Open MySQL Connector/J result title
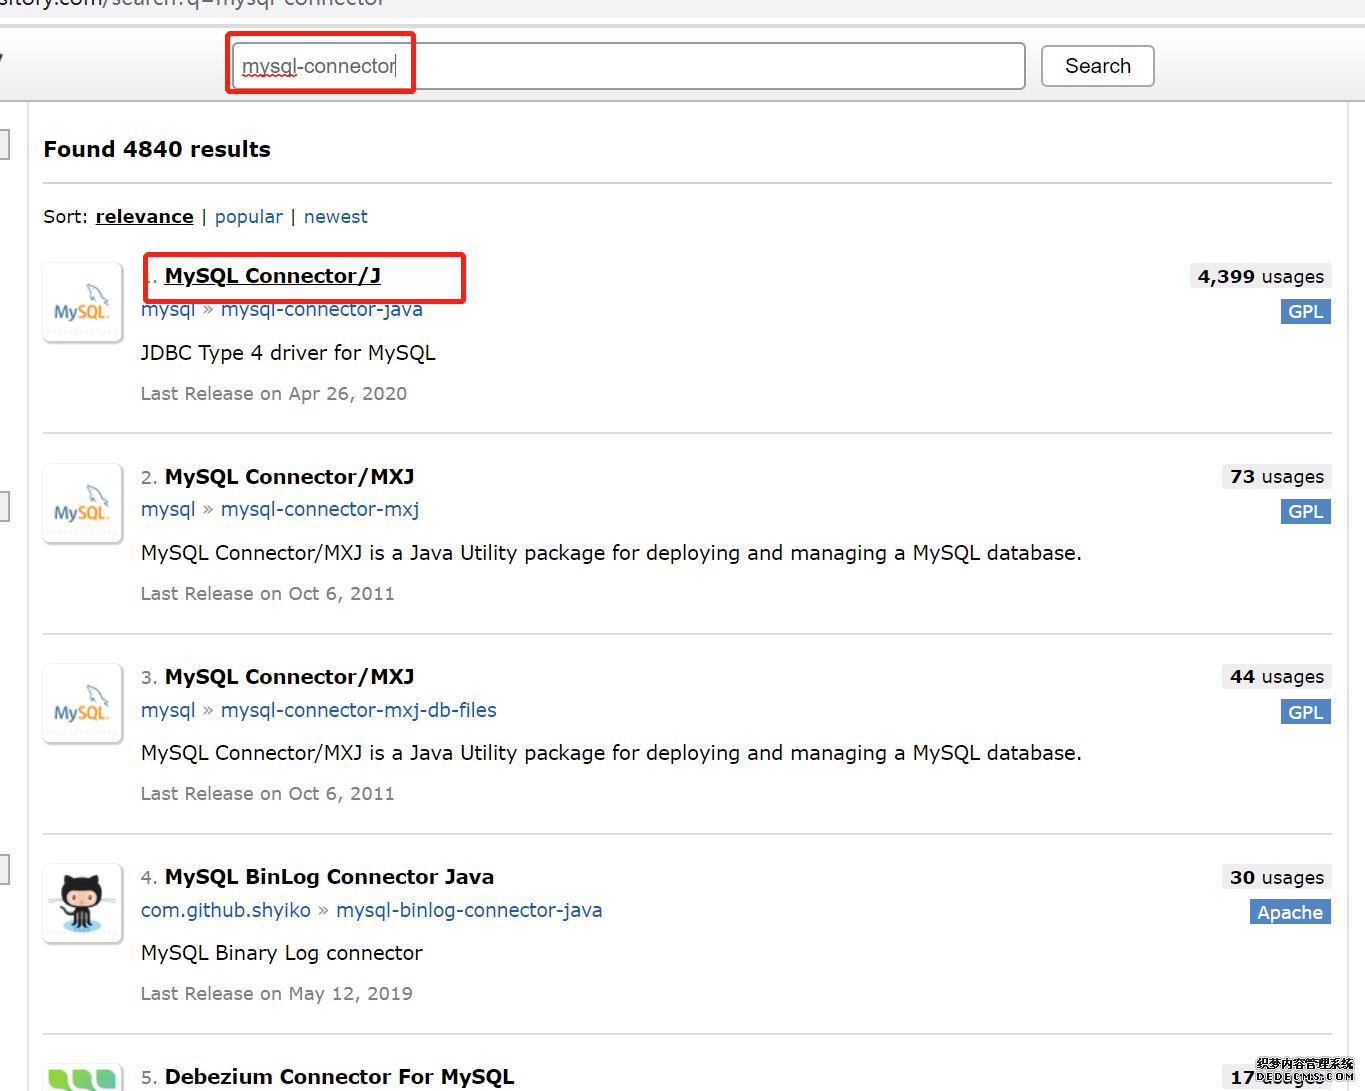The image size is (1365, 1091). point(272,276)
